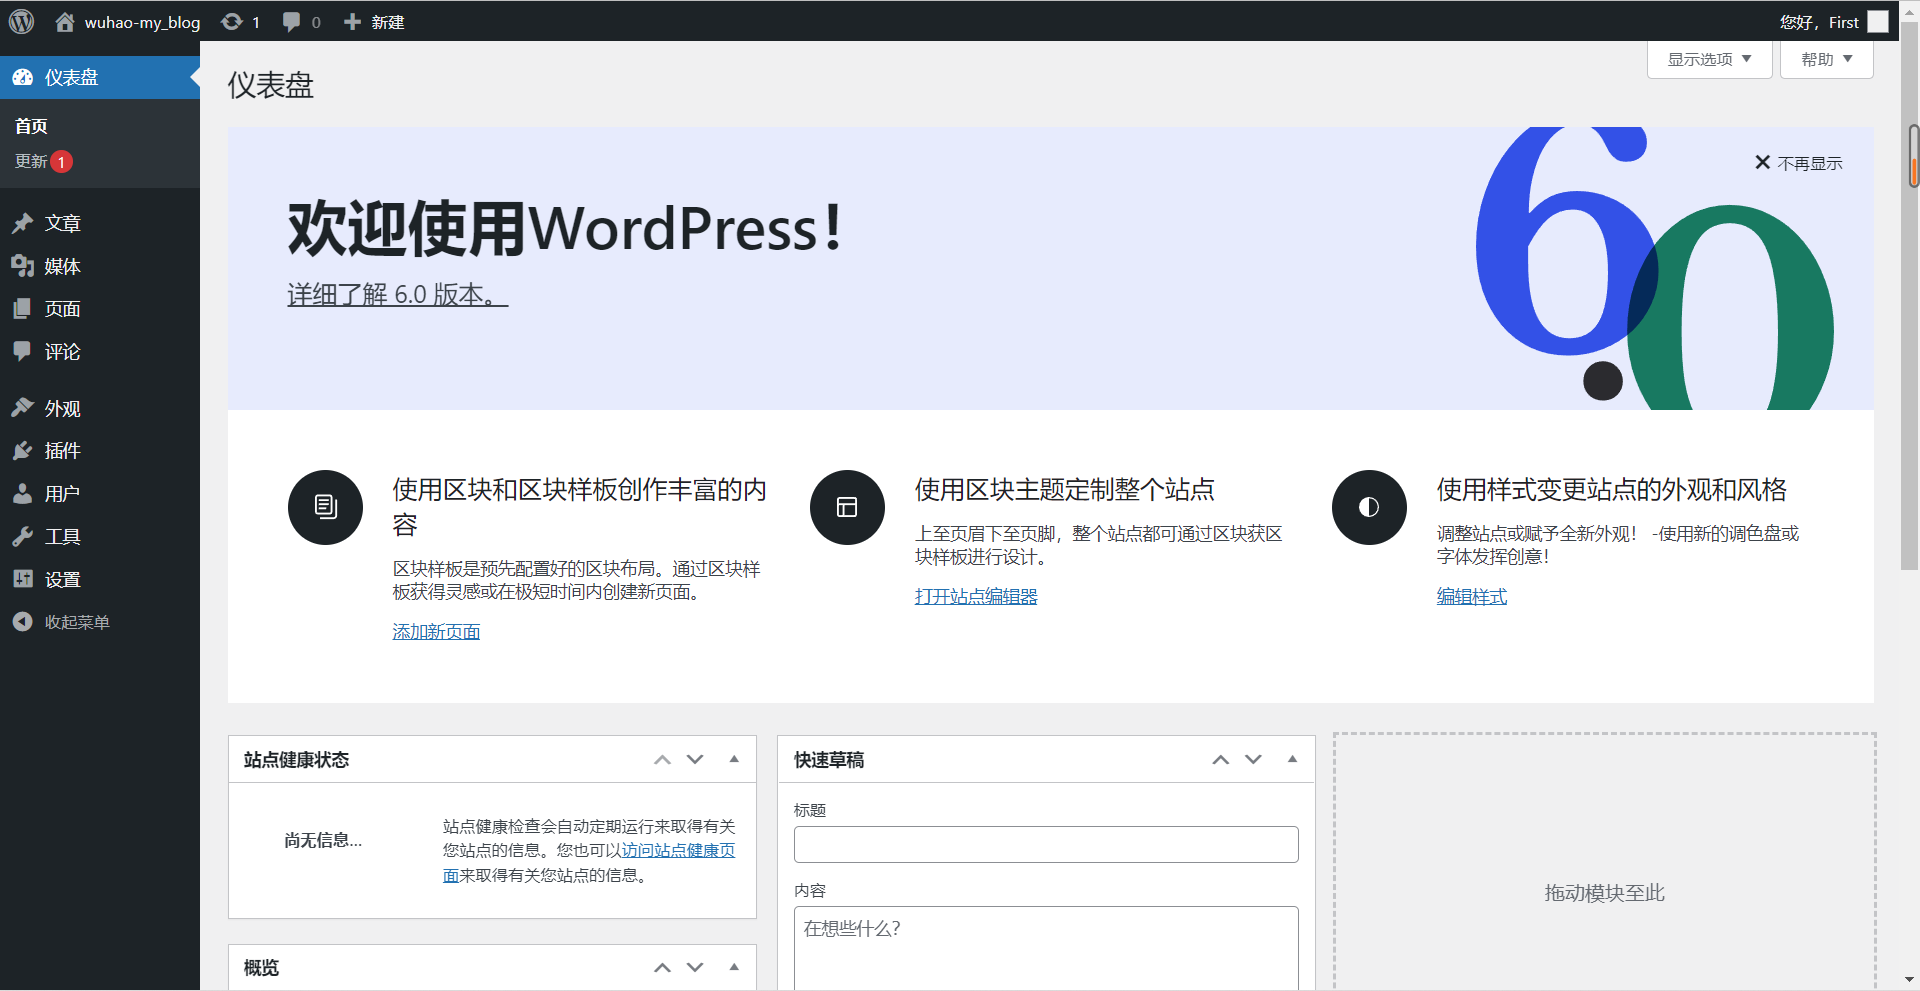Collapse the 概览 panel
This screenshot has width=1920, height=991.
pos(734,968)
